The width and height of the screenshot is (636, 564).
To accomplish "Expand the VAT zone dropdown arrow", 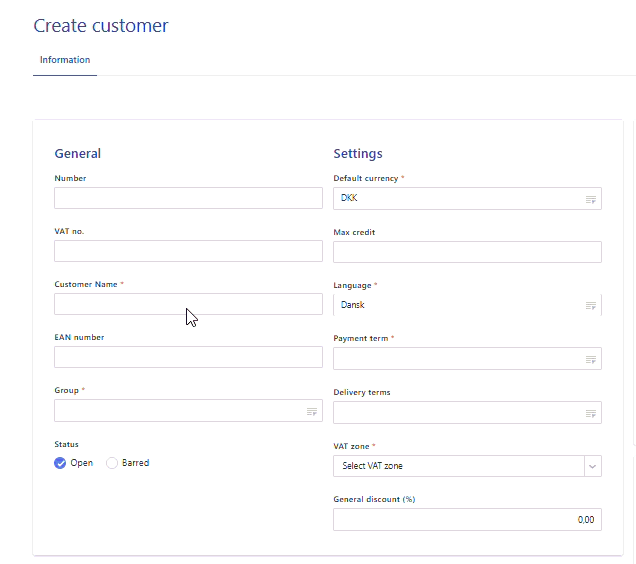I will click(592, 466).
